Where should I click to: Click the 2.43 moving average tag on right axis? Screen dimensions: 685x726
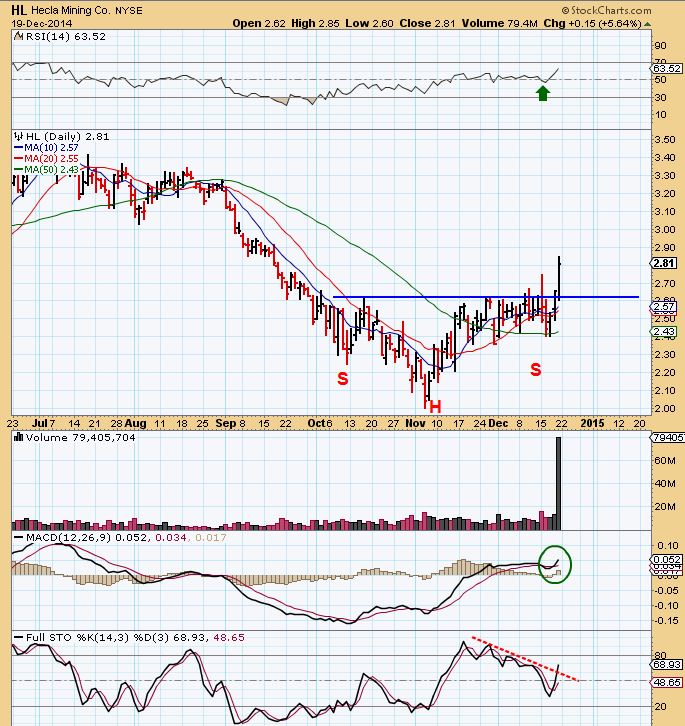tap(664, 332)
